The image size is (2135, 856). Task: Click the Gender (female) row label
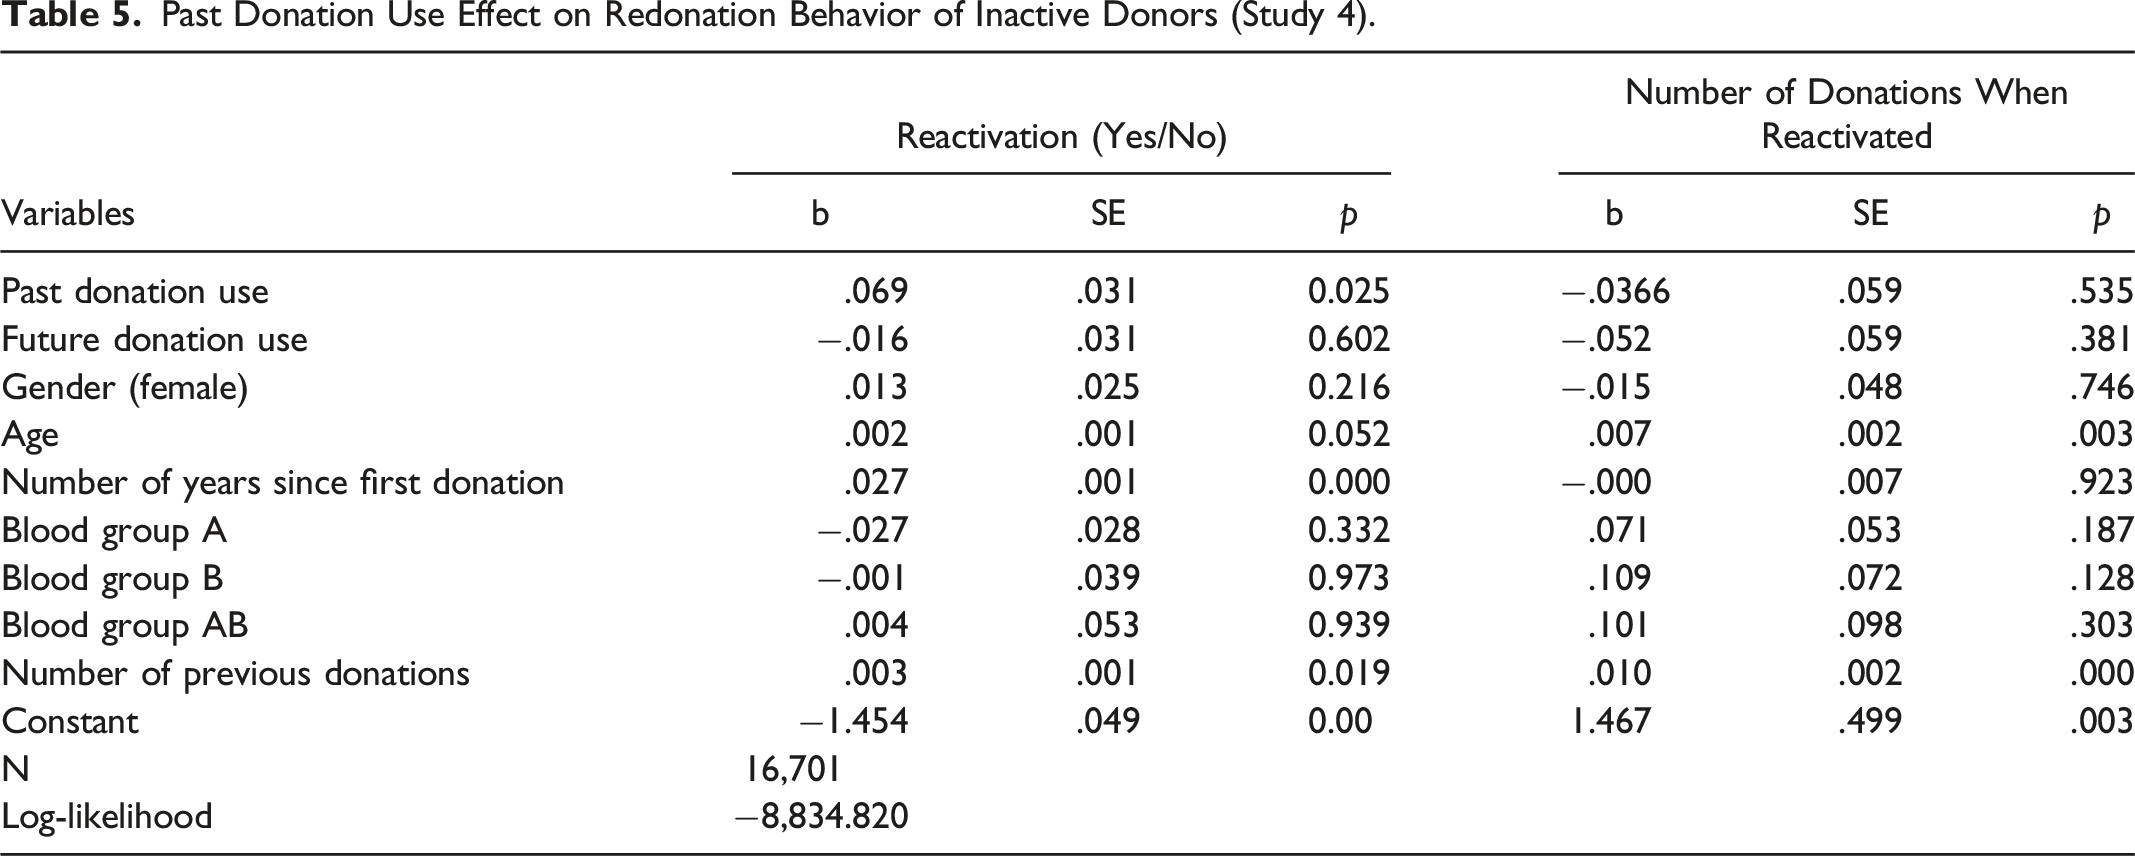click(x=124, y=388)
